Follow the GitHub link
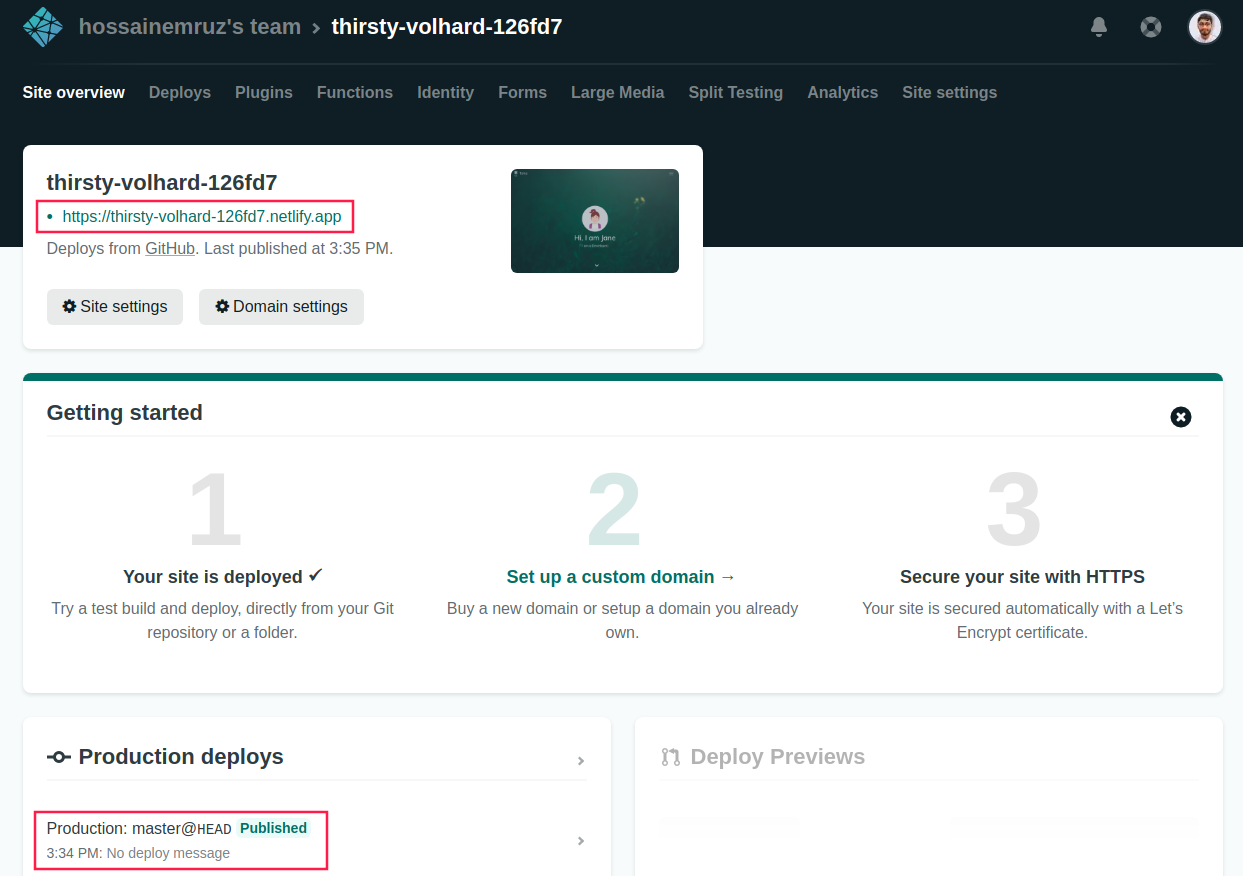The height and width of the screenshot is (876, 1243). (170, 248)
